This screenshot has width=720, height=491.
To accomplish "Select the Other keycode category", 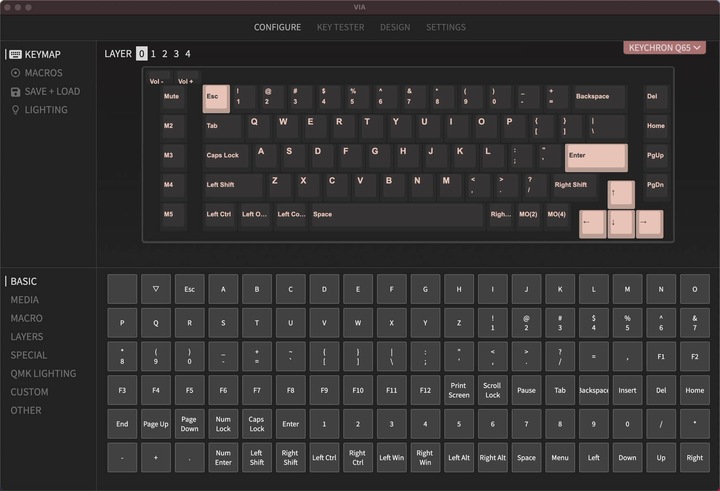I will pos(26,410).
